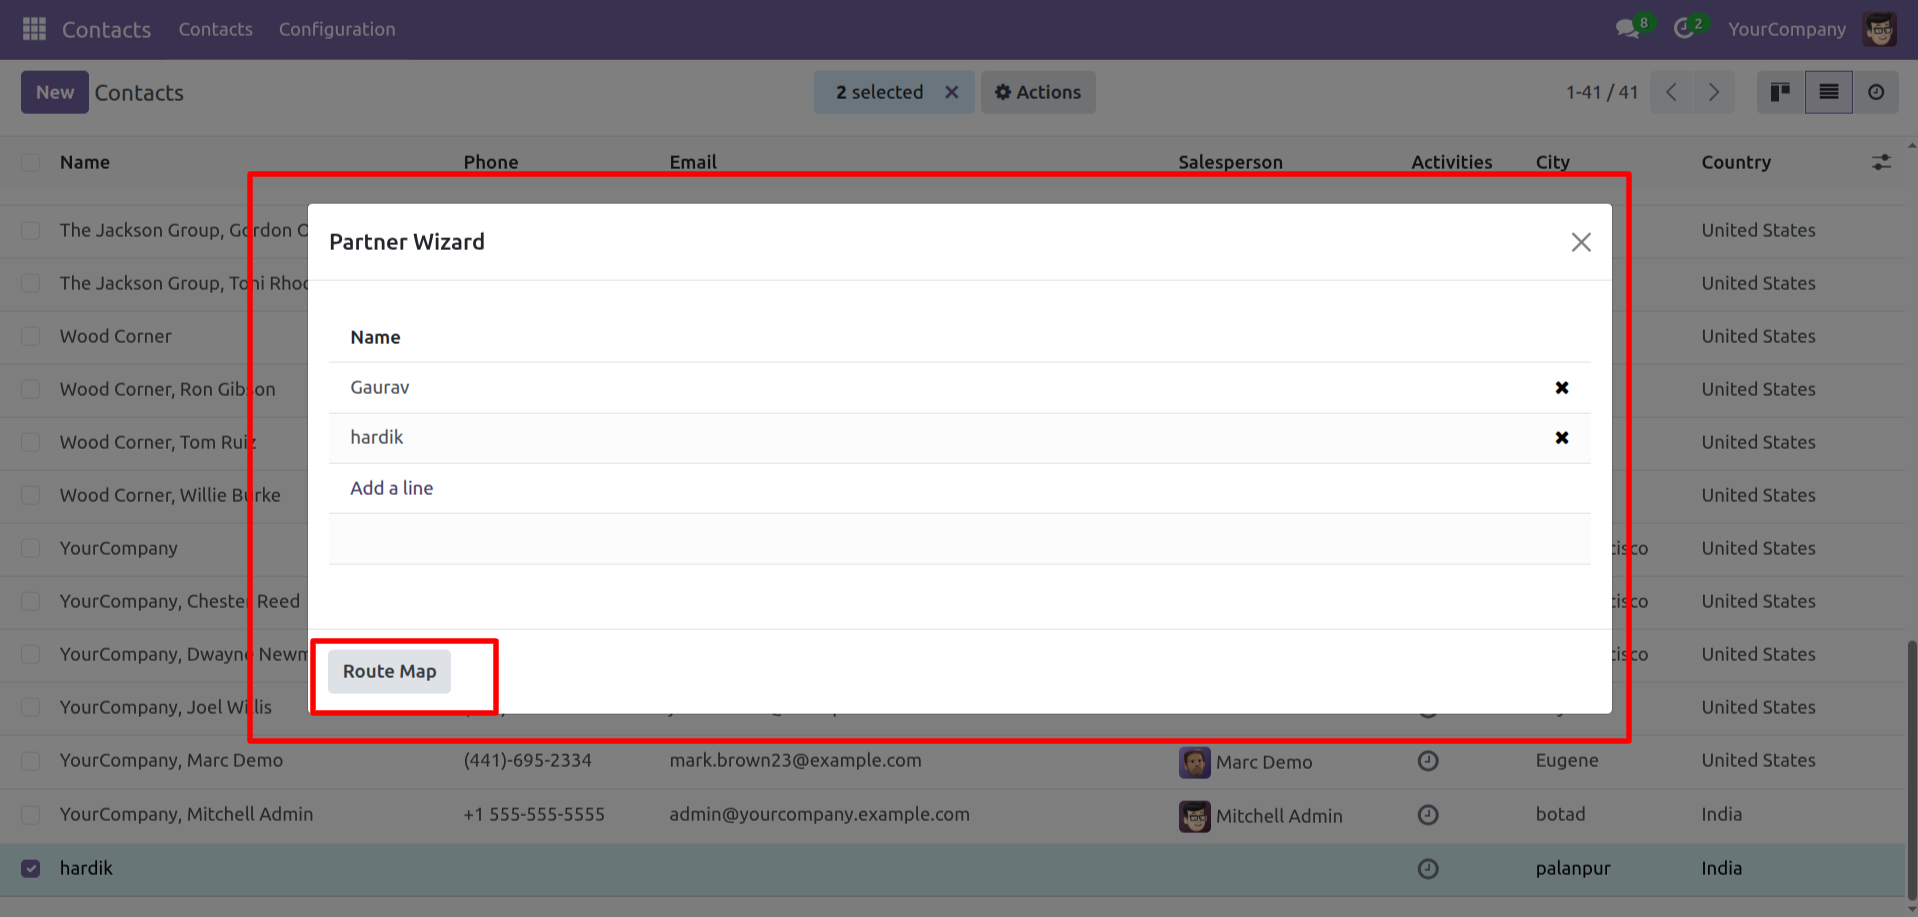This screenshot has height=917, width=1918.
Task: Check YourCompany, Mitchell Admin checkbox
Action: pos(31,815)
